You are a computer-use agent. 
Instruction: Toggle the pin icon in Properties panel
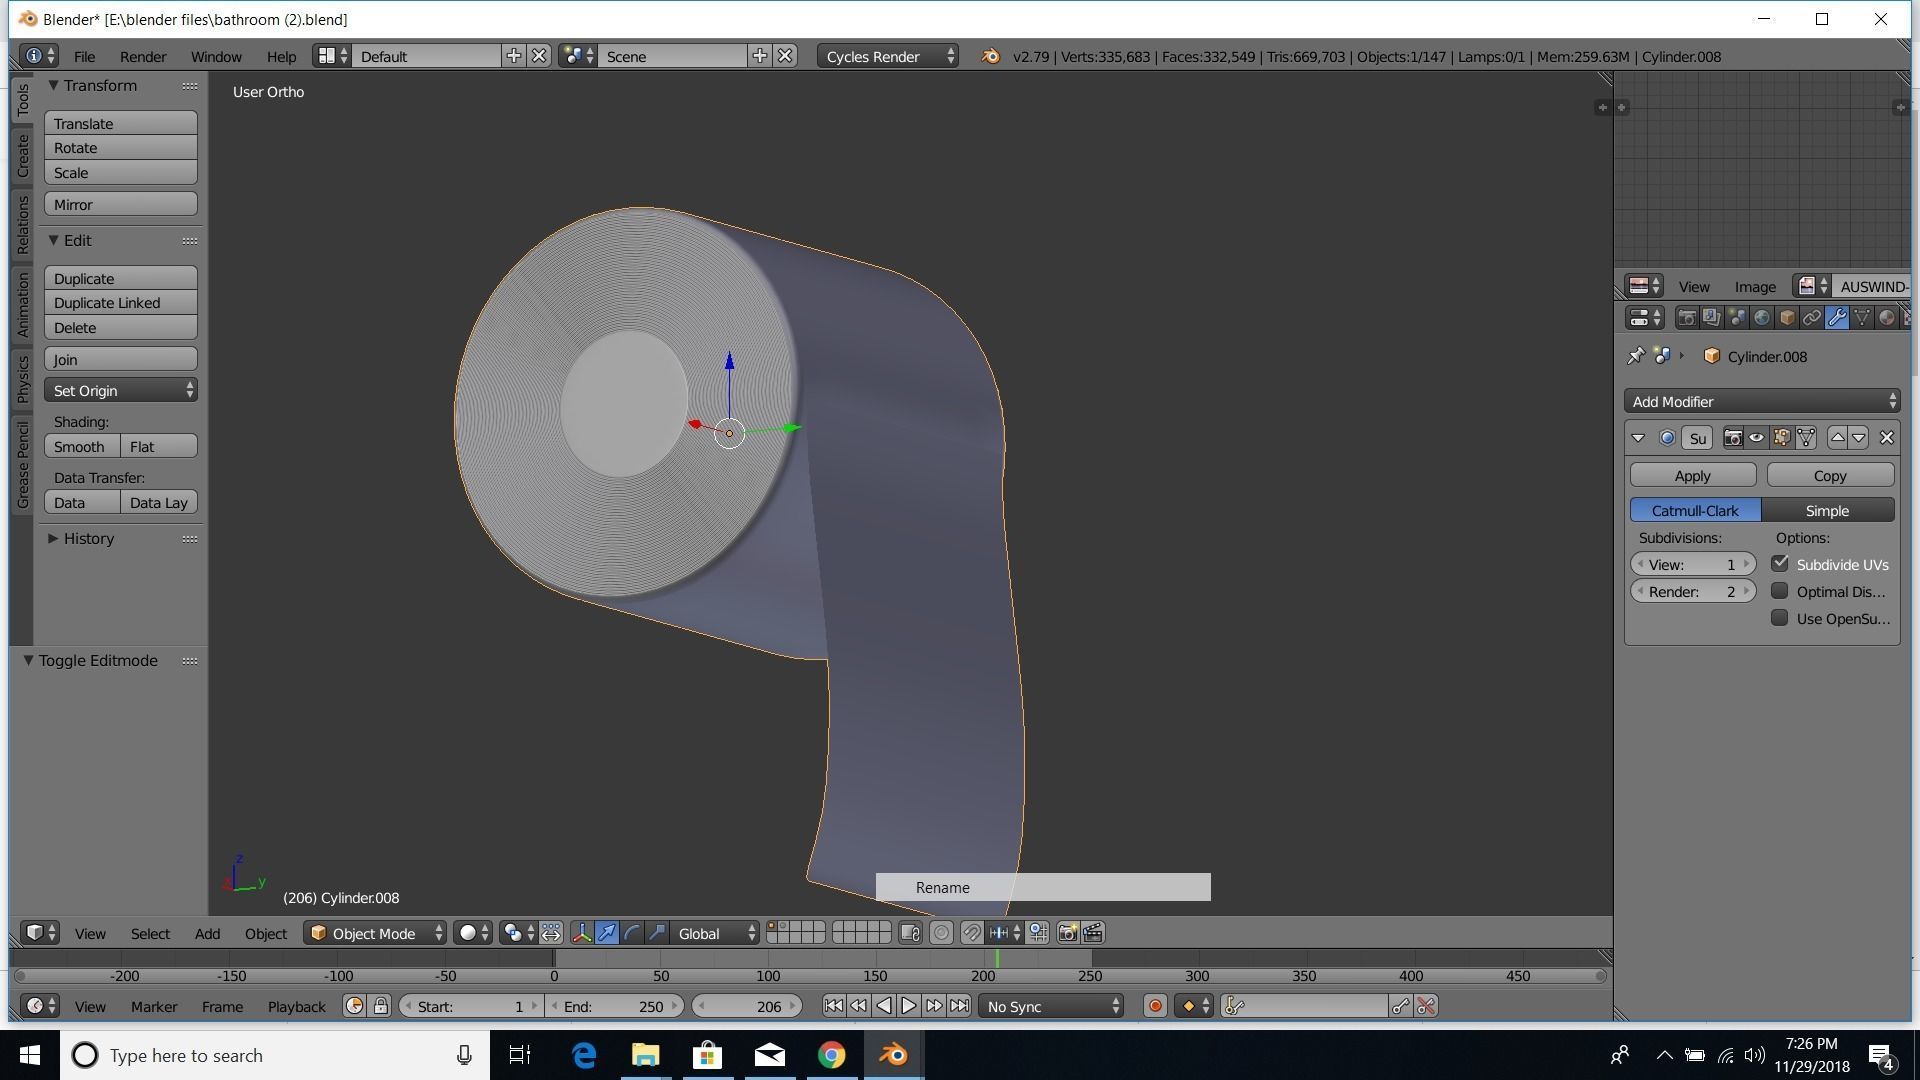1636,356
